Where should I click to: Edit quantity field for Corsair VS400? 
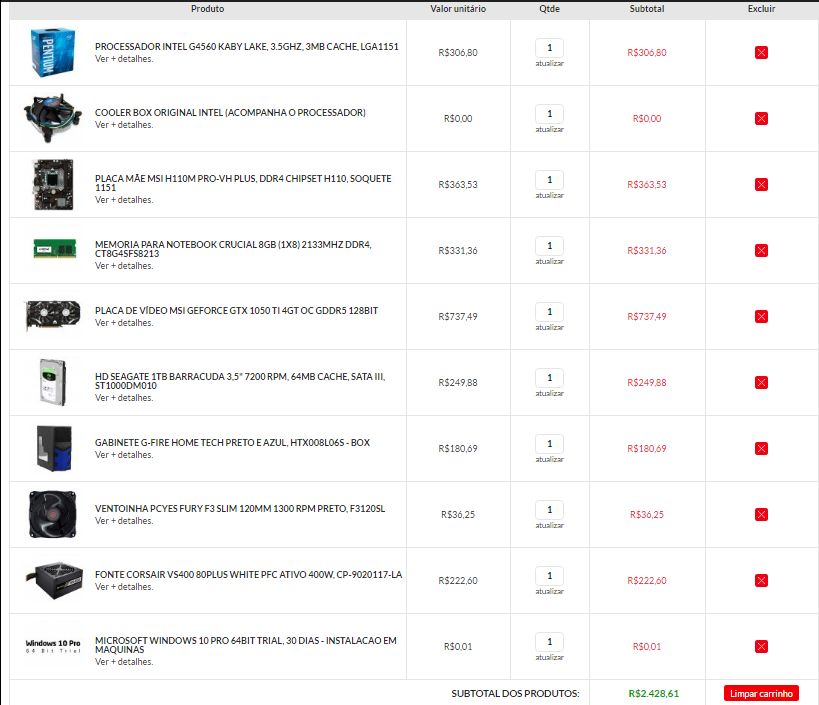click(549, 576)
